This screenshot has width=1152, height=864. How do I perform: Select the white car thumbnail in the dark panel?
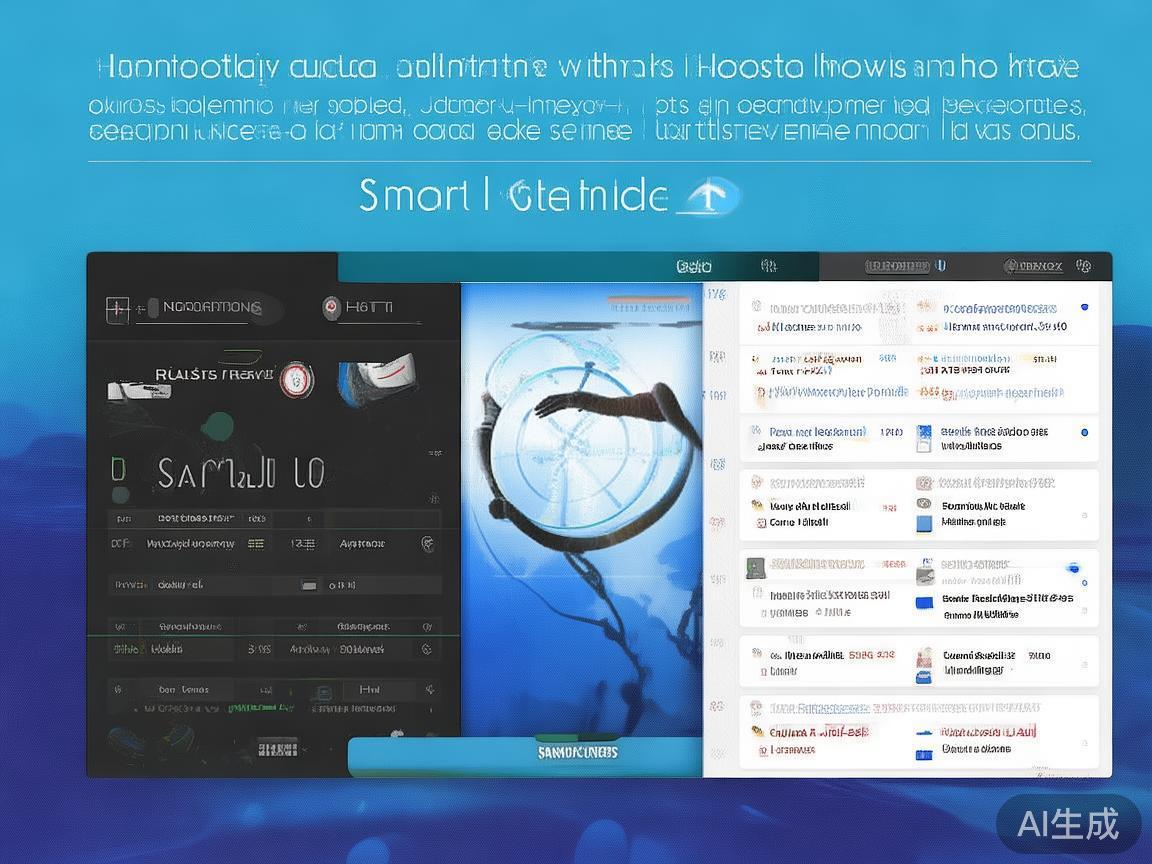pos(130,390)
